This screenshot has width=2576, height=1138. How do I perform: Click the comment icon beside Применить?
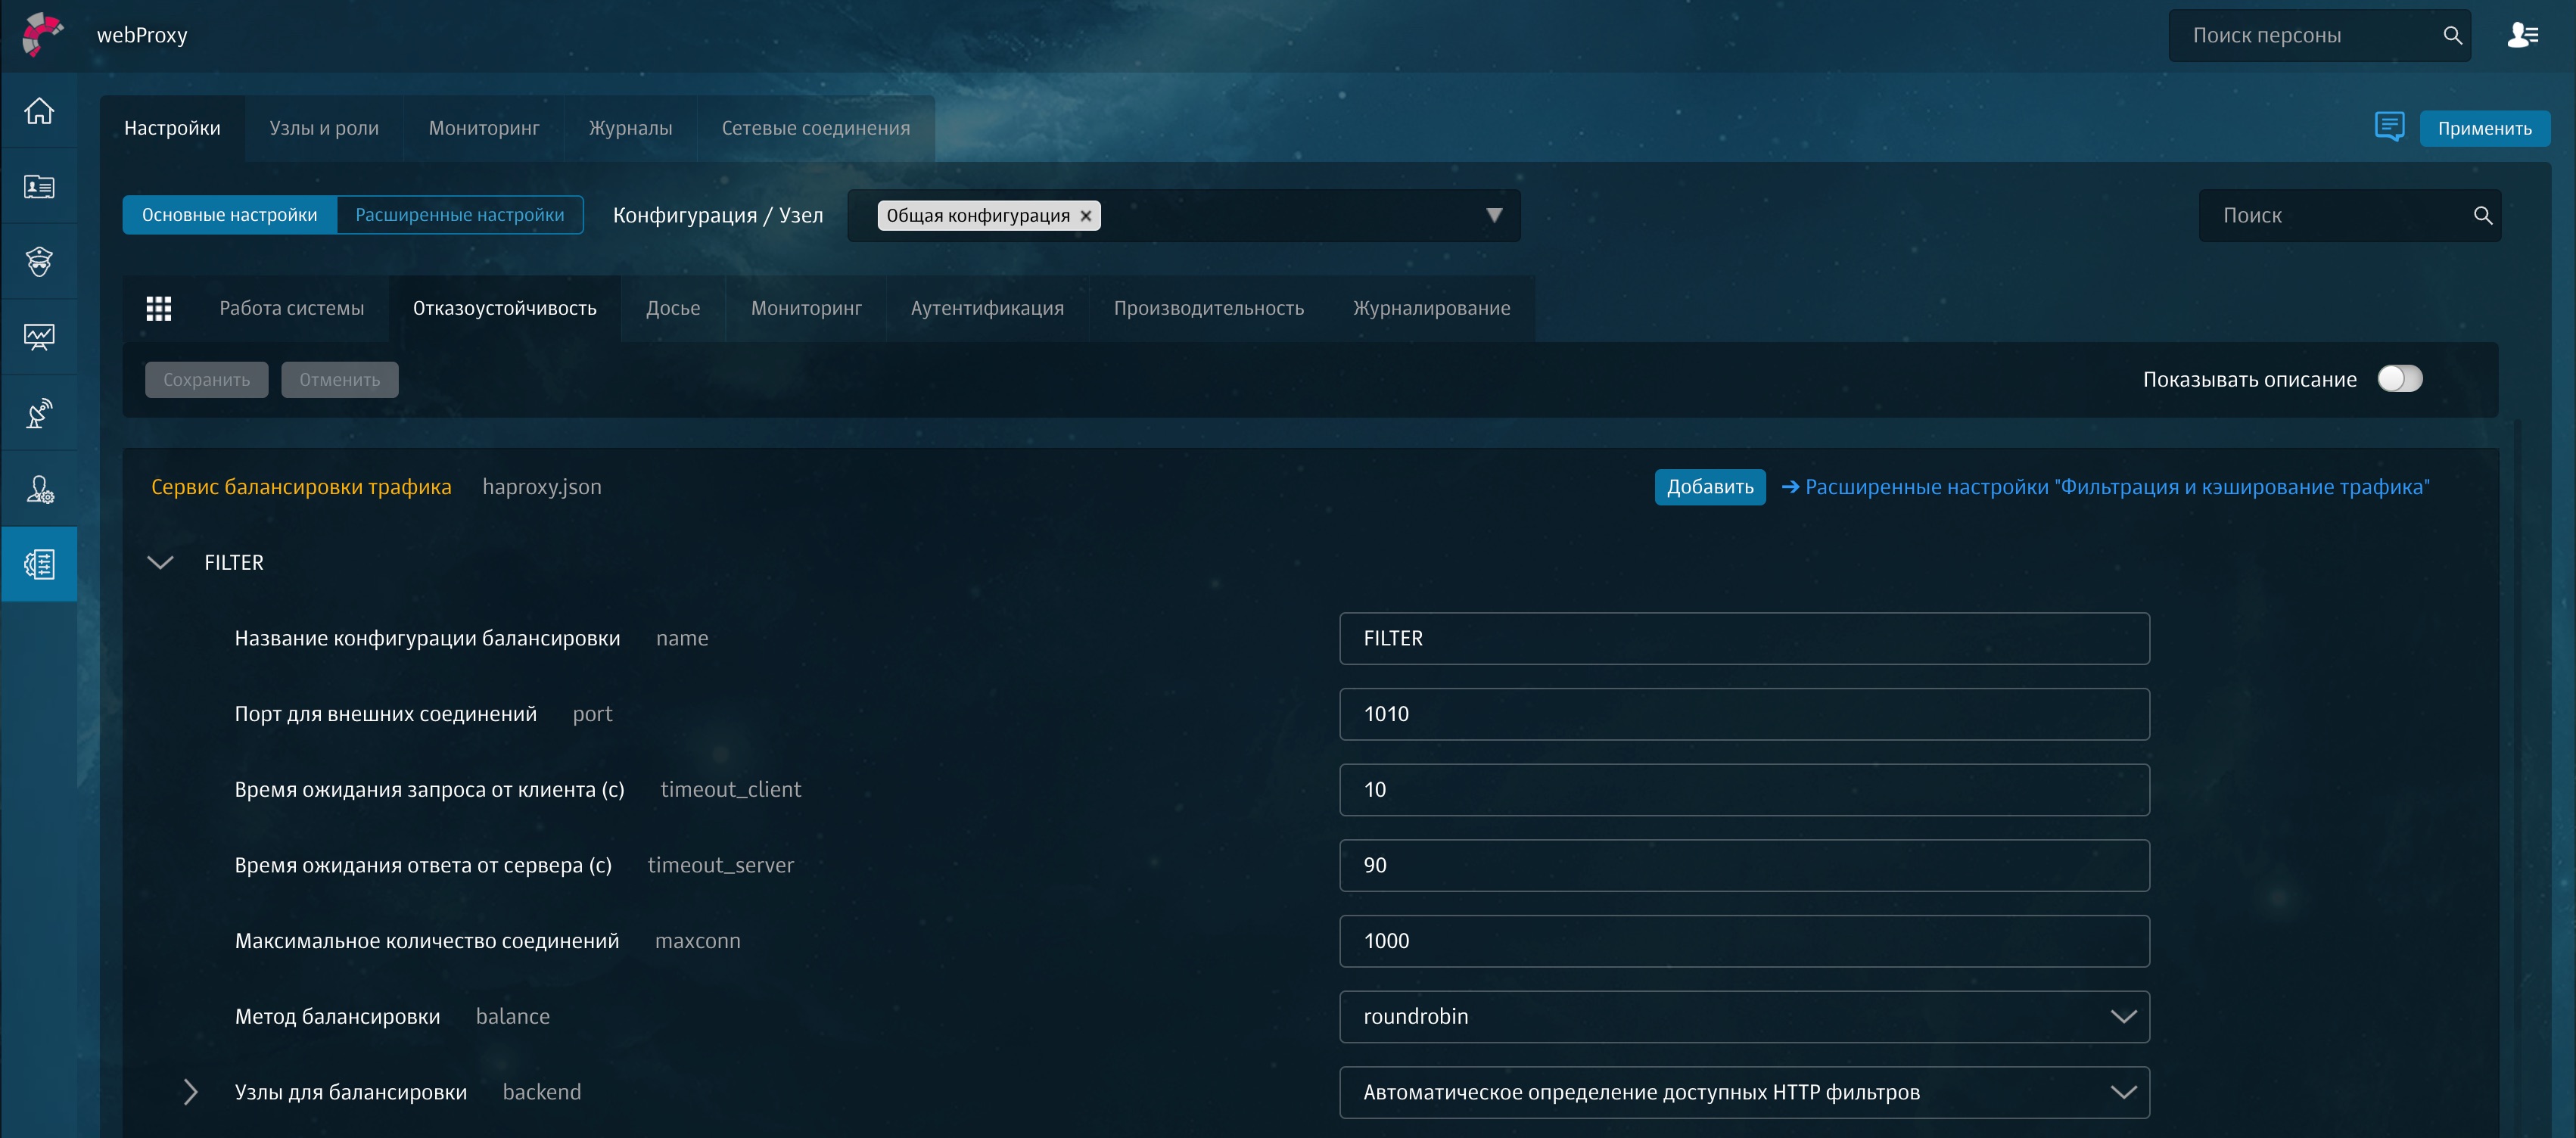tap(2389, 127)
